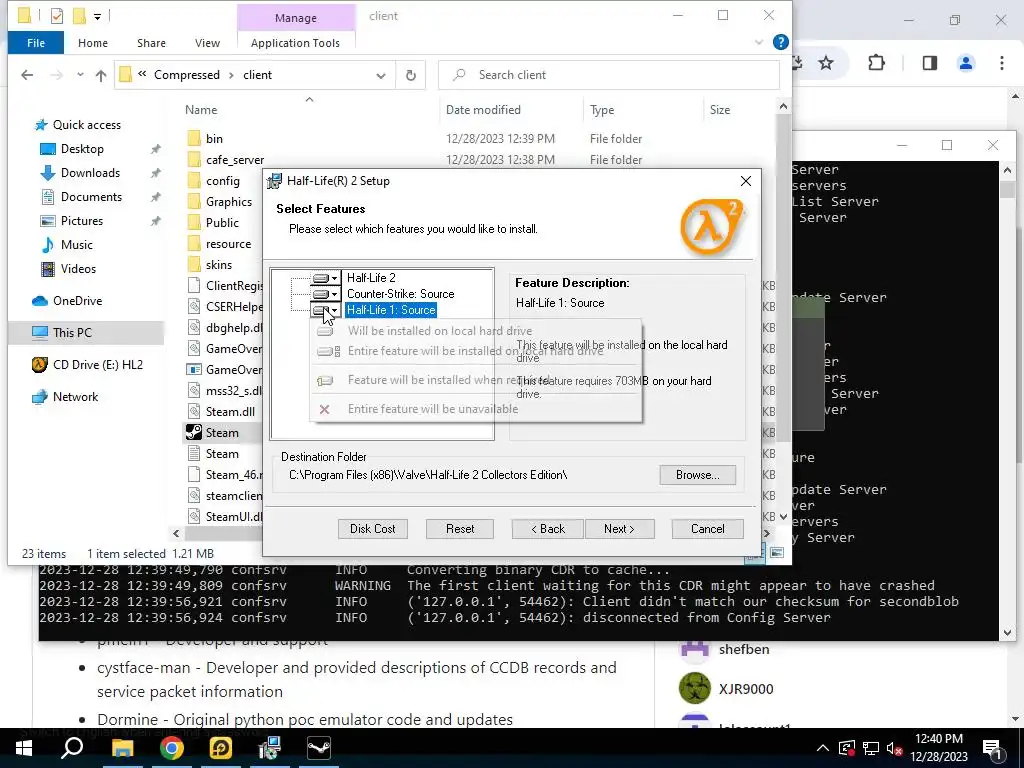Open Explorer help icon
Screen dimensions: 1024x768
click(x=780, y=42)
